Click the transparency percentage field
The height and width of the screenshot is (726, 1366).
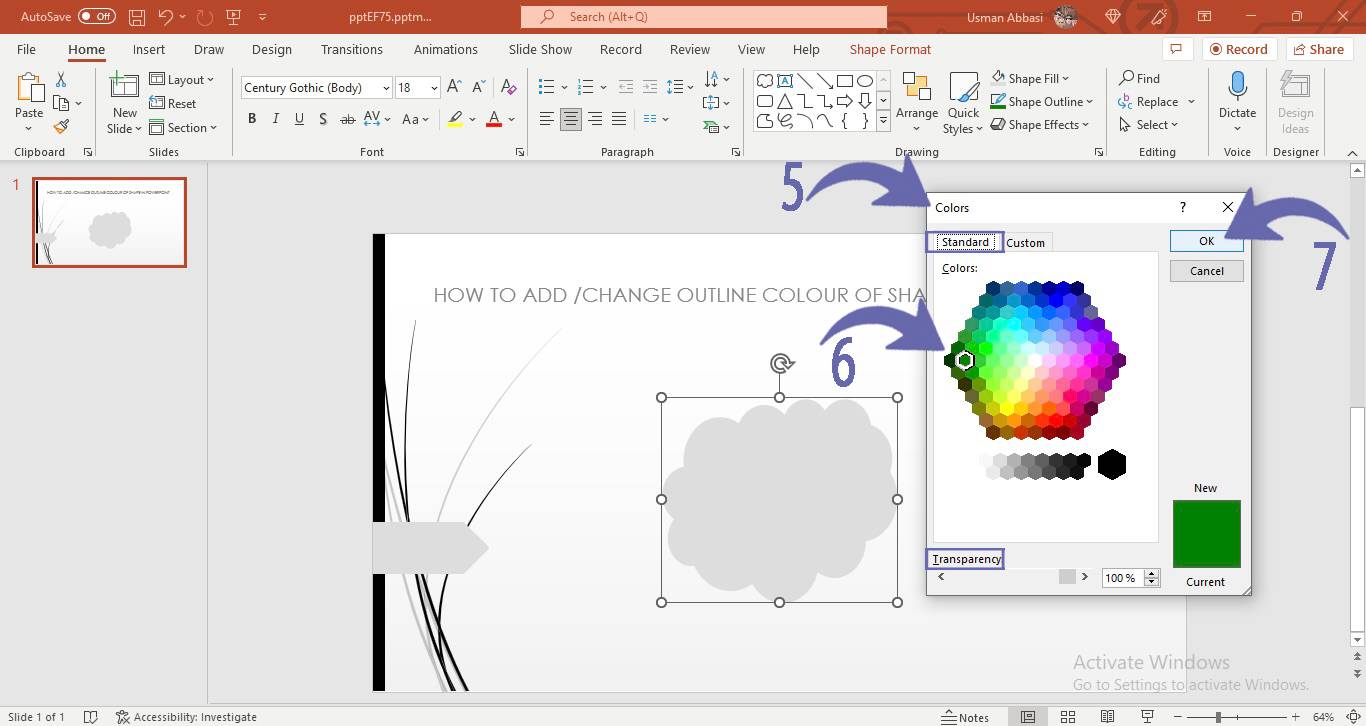[x=1122, y=577]
